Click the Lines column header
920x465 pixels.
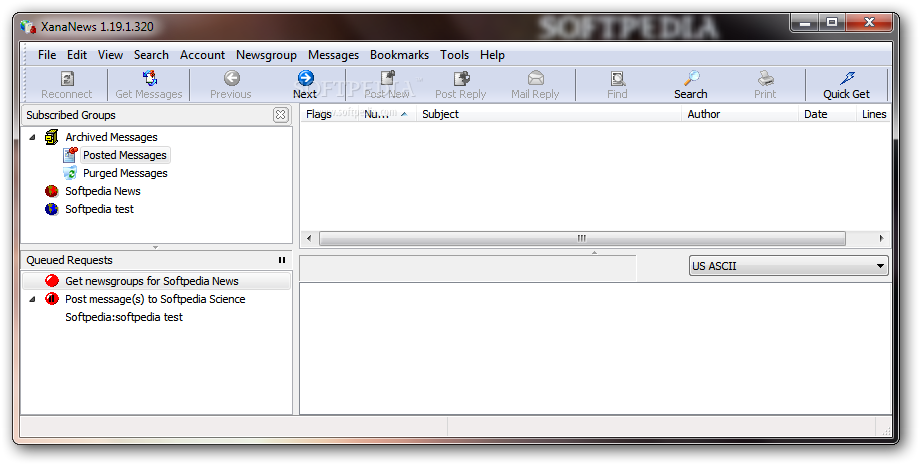coord(874,114)
